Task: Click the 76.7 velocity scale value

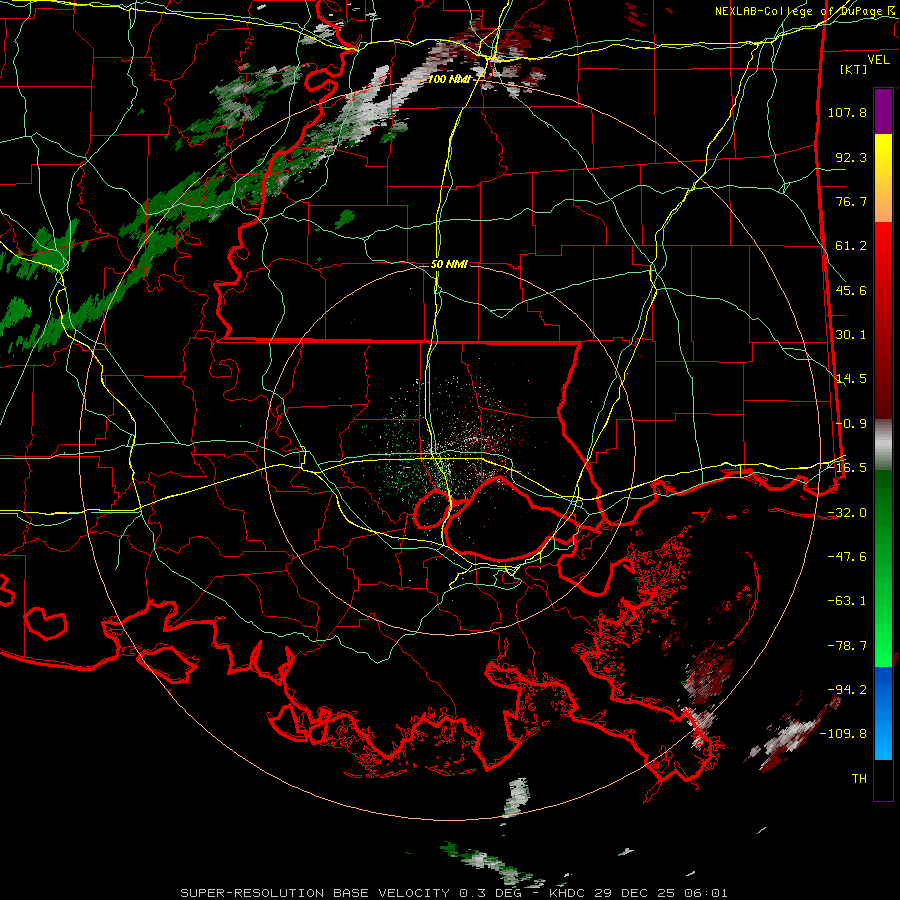Action: [851, 201]
